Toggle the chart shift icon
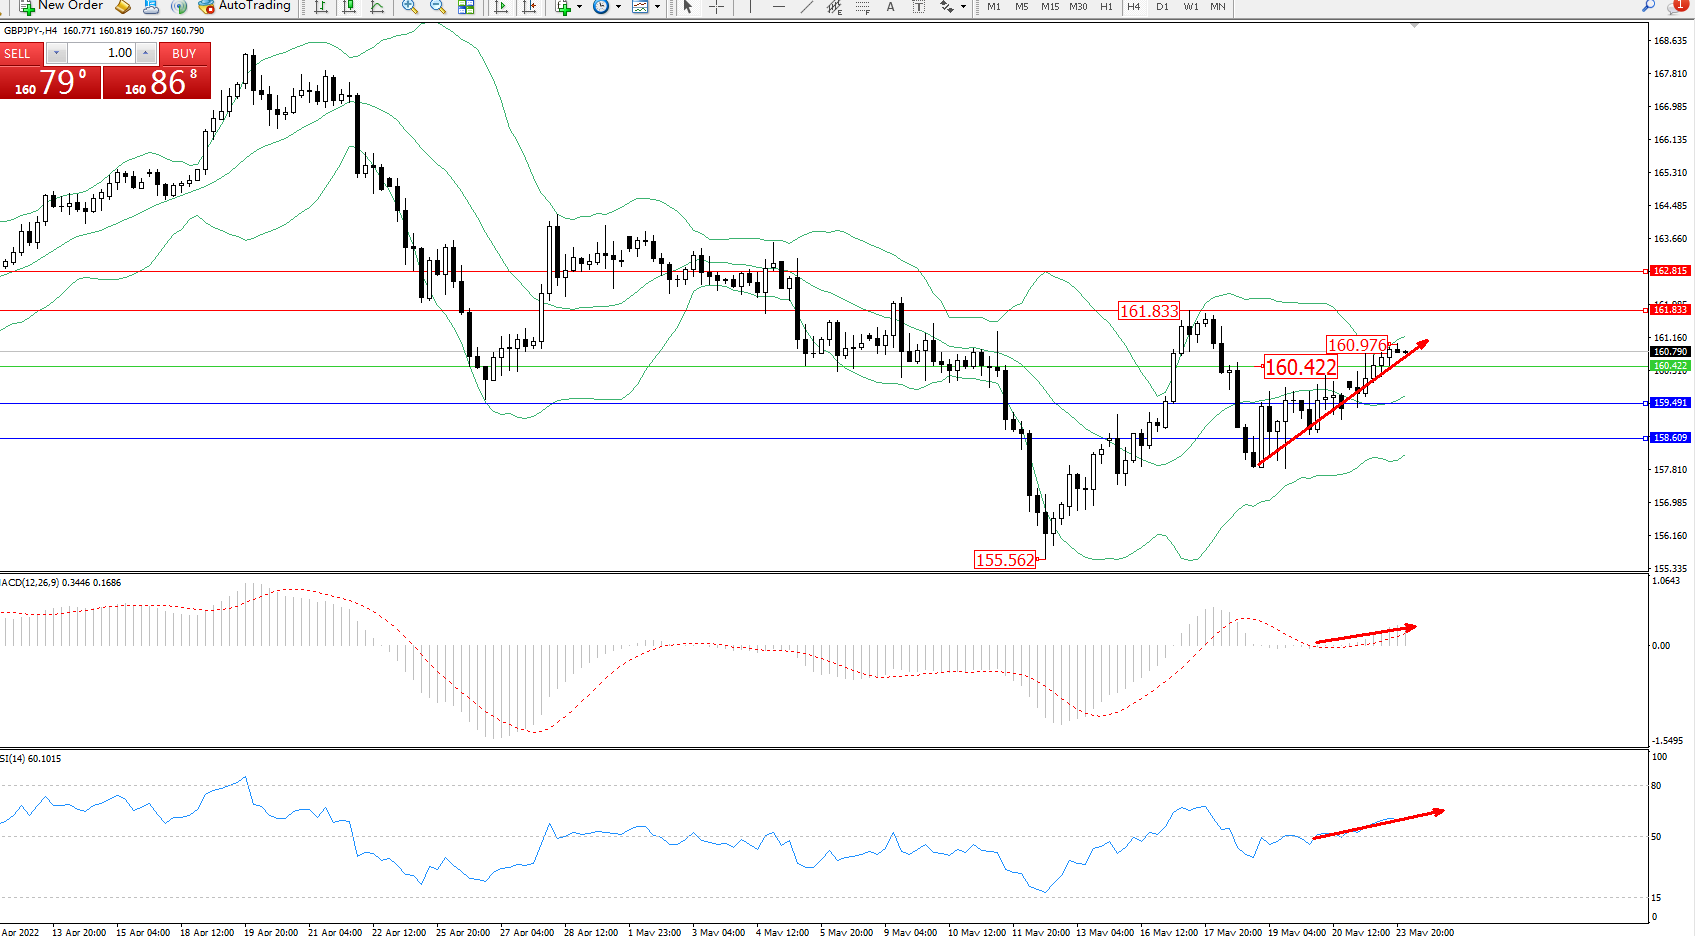The width and height of the screenshot is (1695, 936). (x=529, y=7)
